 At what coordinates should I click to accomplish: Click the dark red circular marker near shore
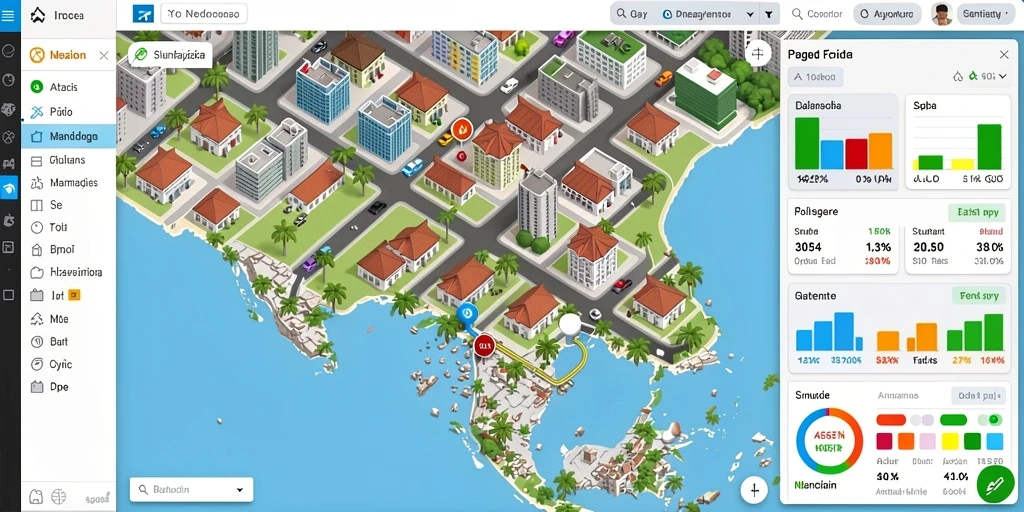[x=484, y=344]
